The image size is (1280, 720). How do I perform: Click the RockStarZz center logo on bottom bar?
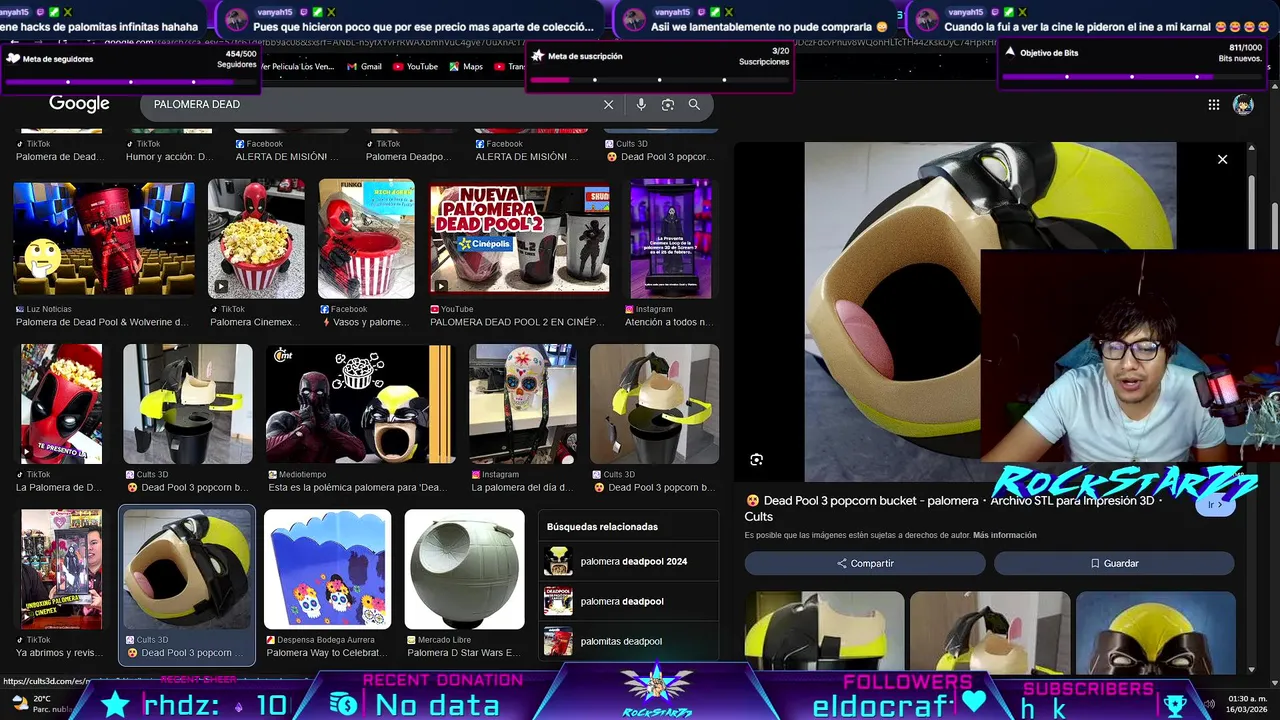coord(656,690)
